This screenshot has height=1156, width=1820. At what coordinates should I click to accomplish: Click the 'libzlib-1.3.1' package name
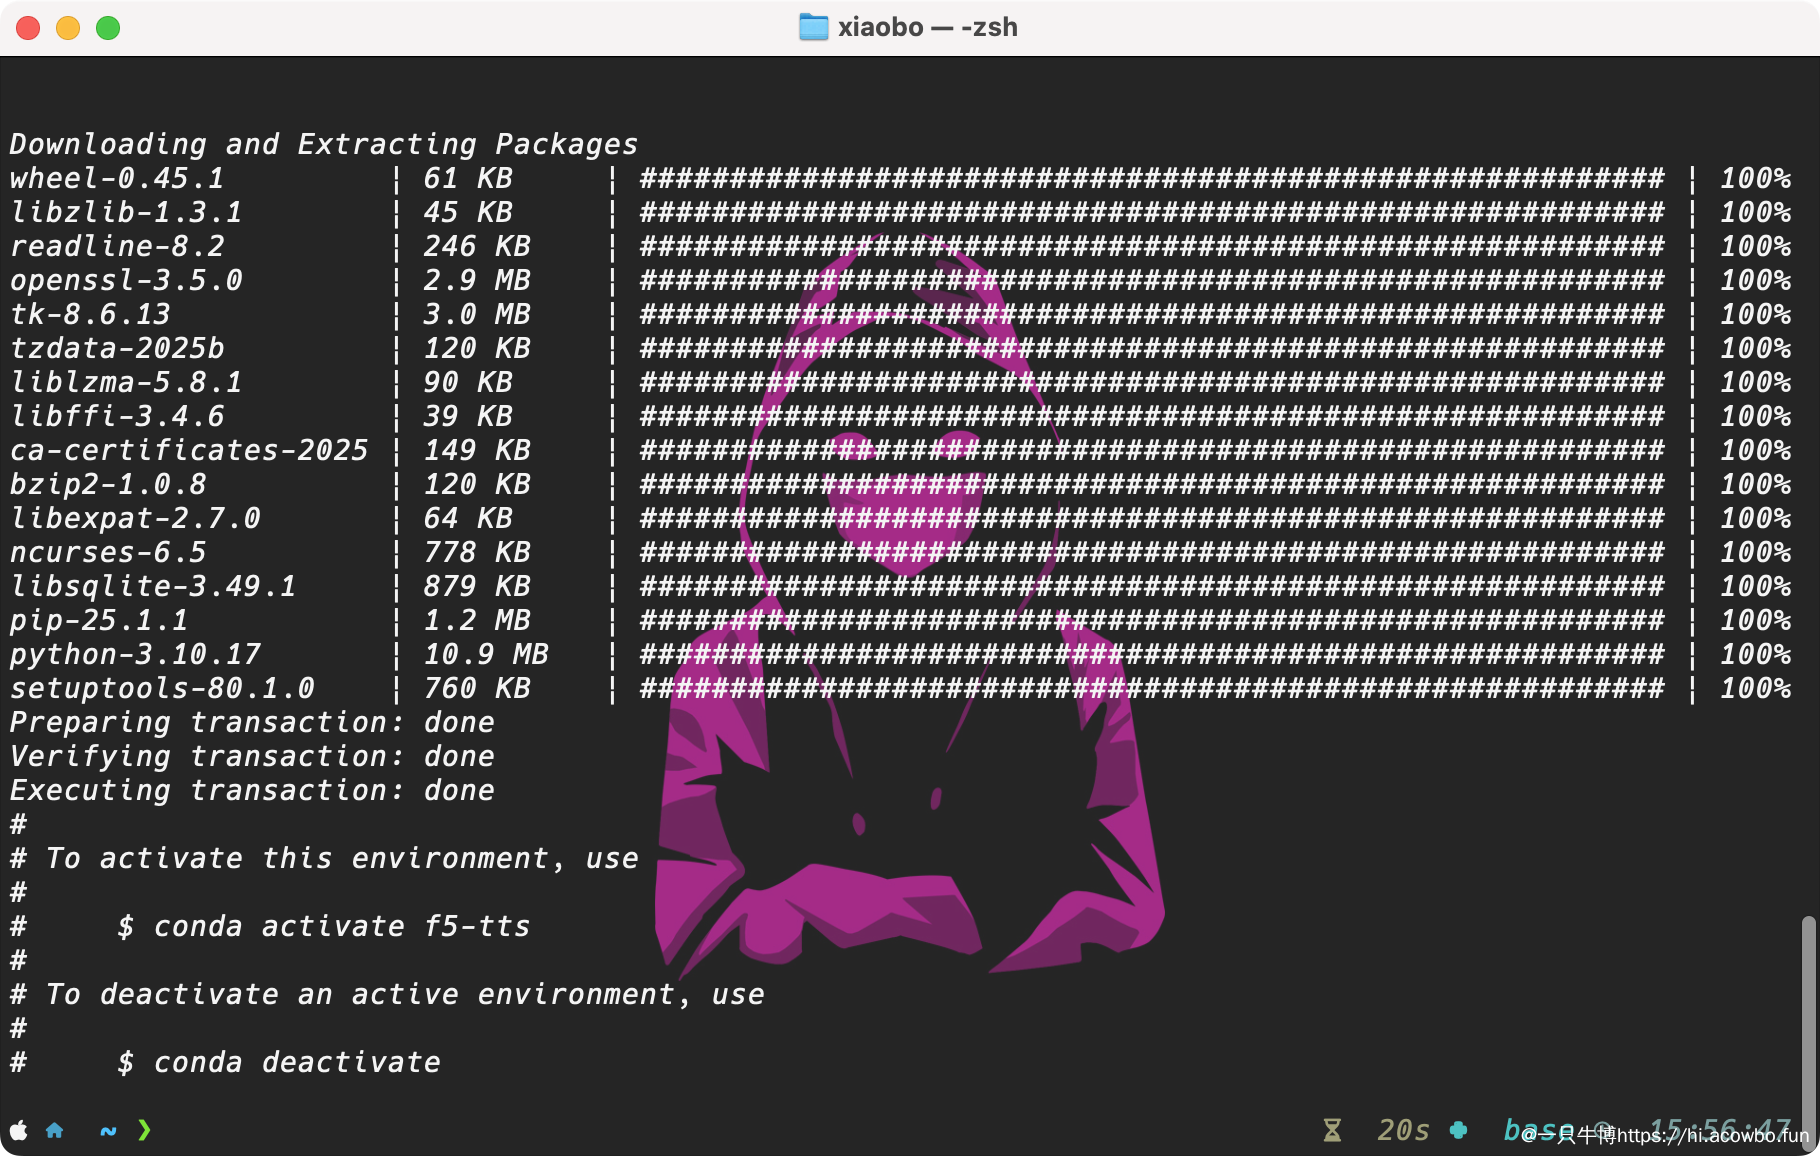pyautogui.click(x=126, y=212)
